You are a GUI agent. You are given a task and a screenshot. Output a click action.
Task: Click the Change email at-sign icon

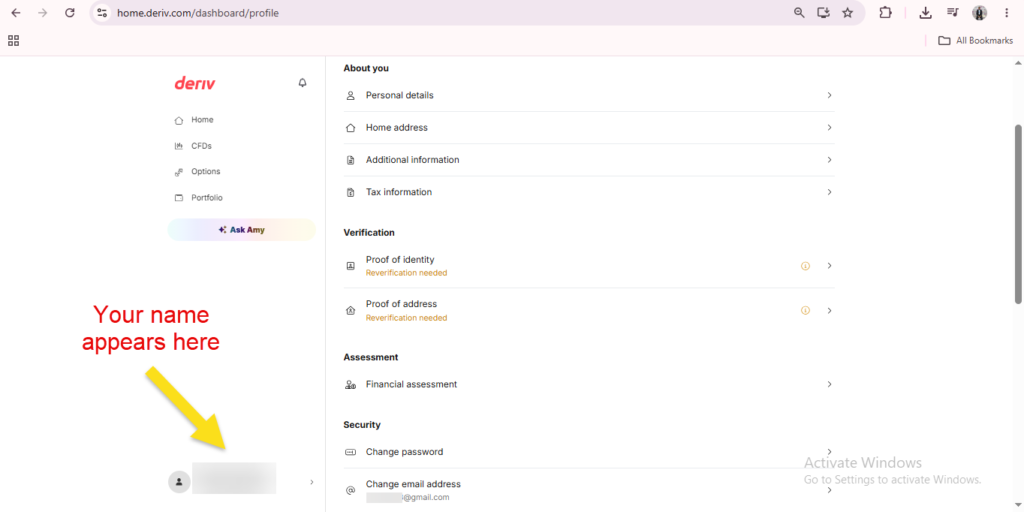[x=351, y=490]
